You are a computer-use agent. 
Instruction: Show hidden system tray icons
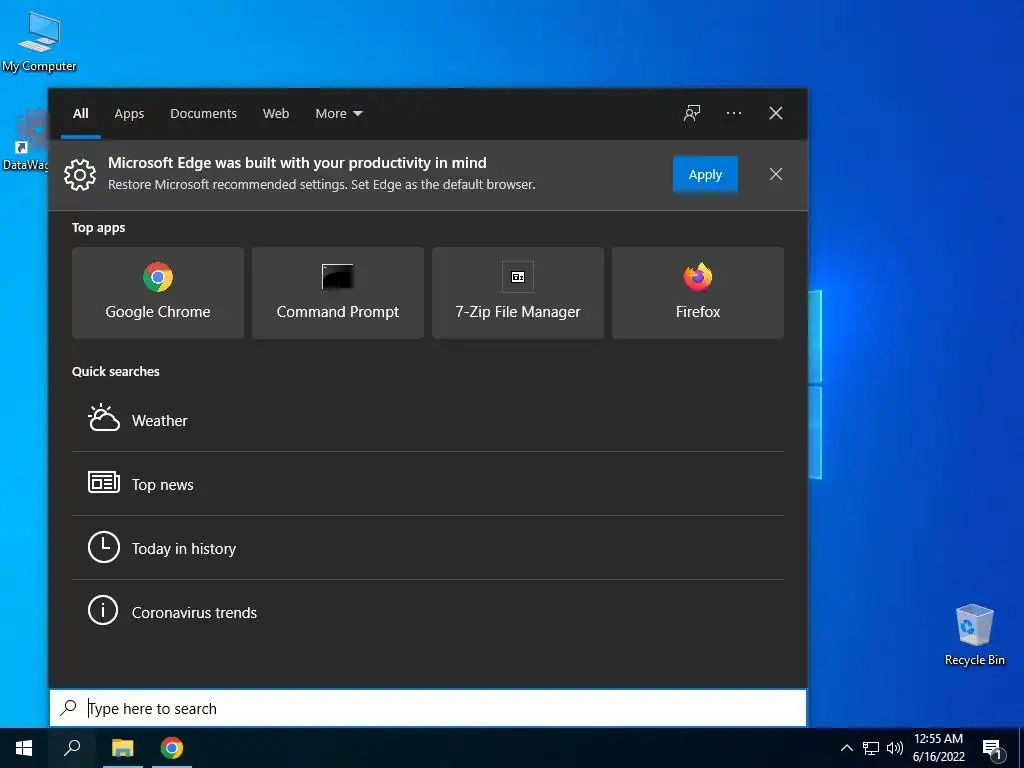point(846,748)
